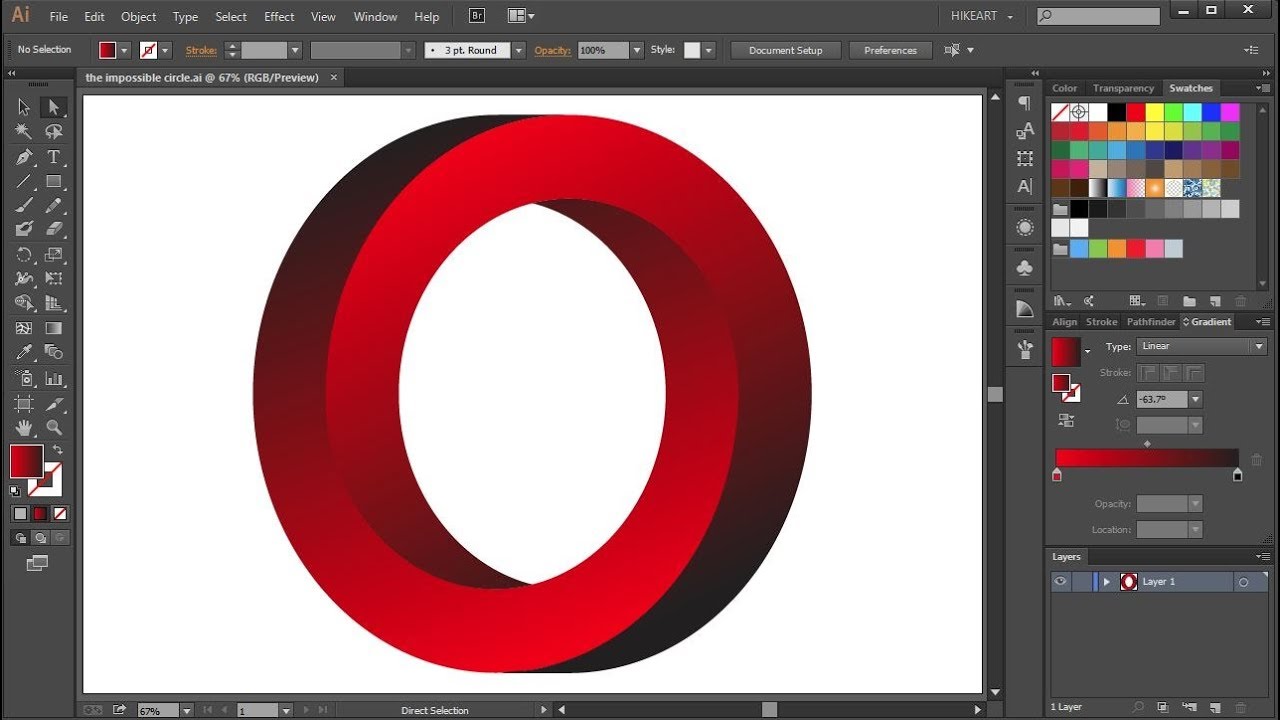The width and height of the screenshot is (1280, 720).
Task: Click the right black gradient stop
Action: pos(1238,475)
